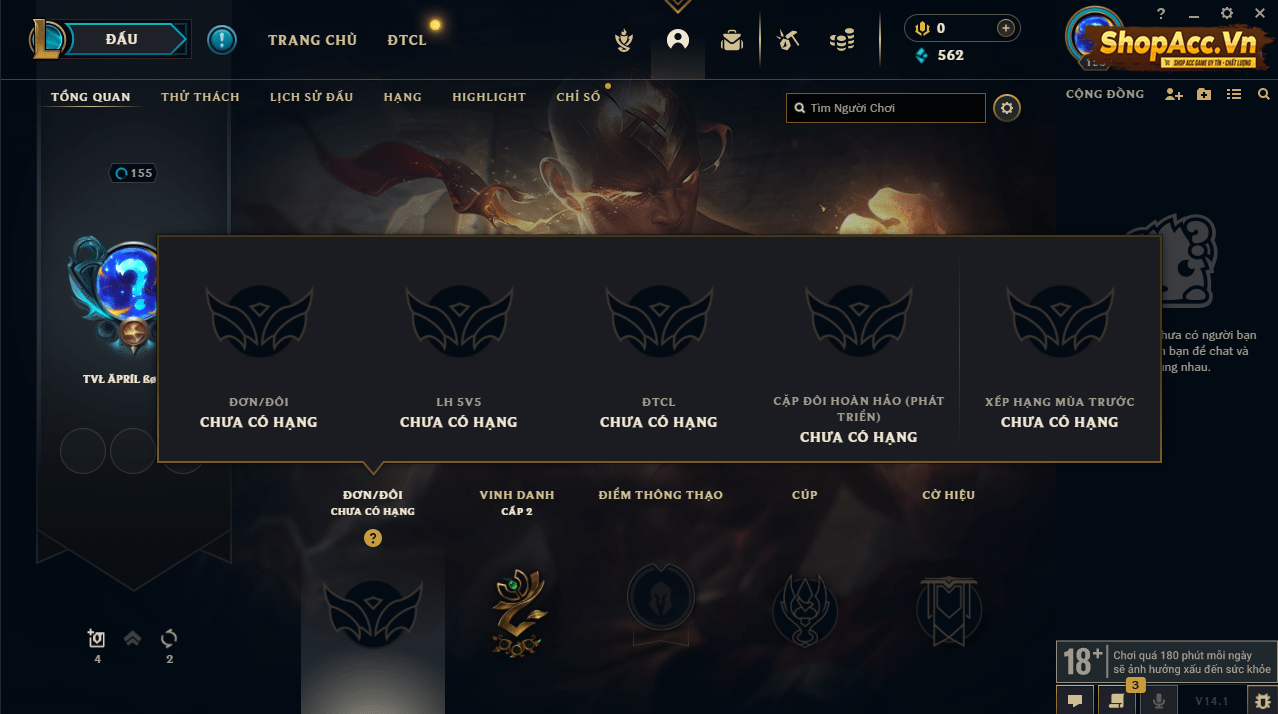The image size is (1278, 714).
Task: Switch to the THỬ THÁCH tab
Action: coord(200,97)
